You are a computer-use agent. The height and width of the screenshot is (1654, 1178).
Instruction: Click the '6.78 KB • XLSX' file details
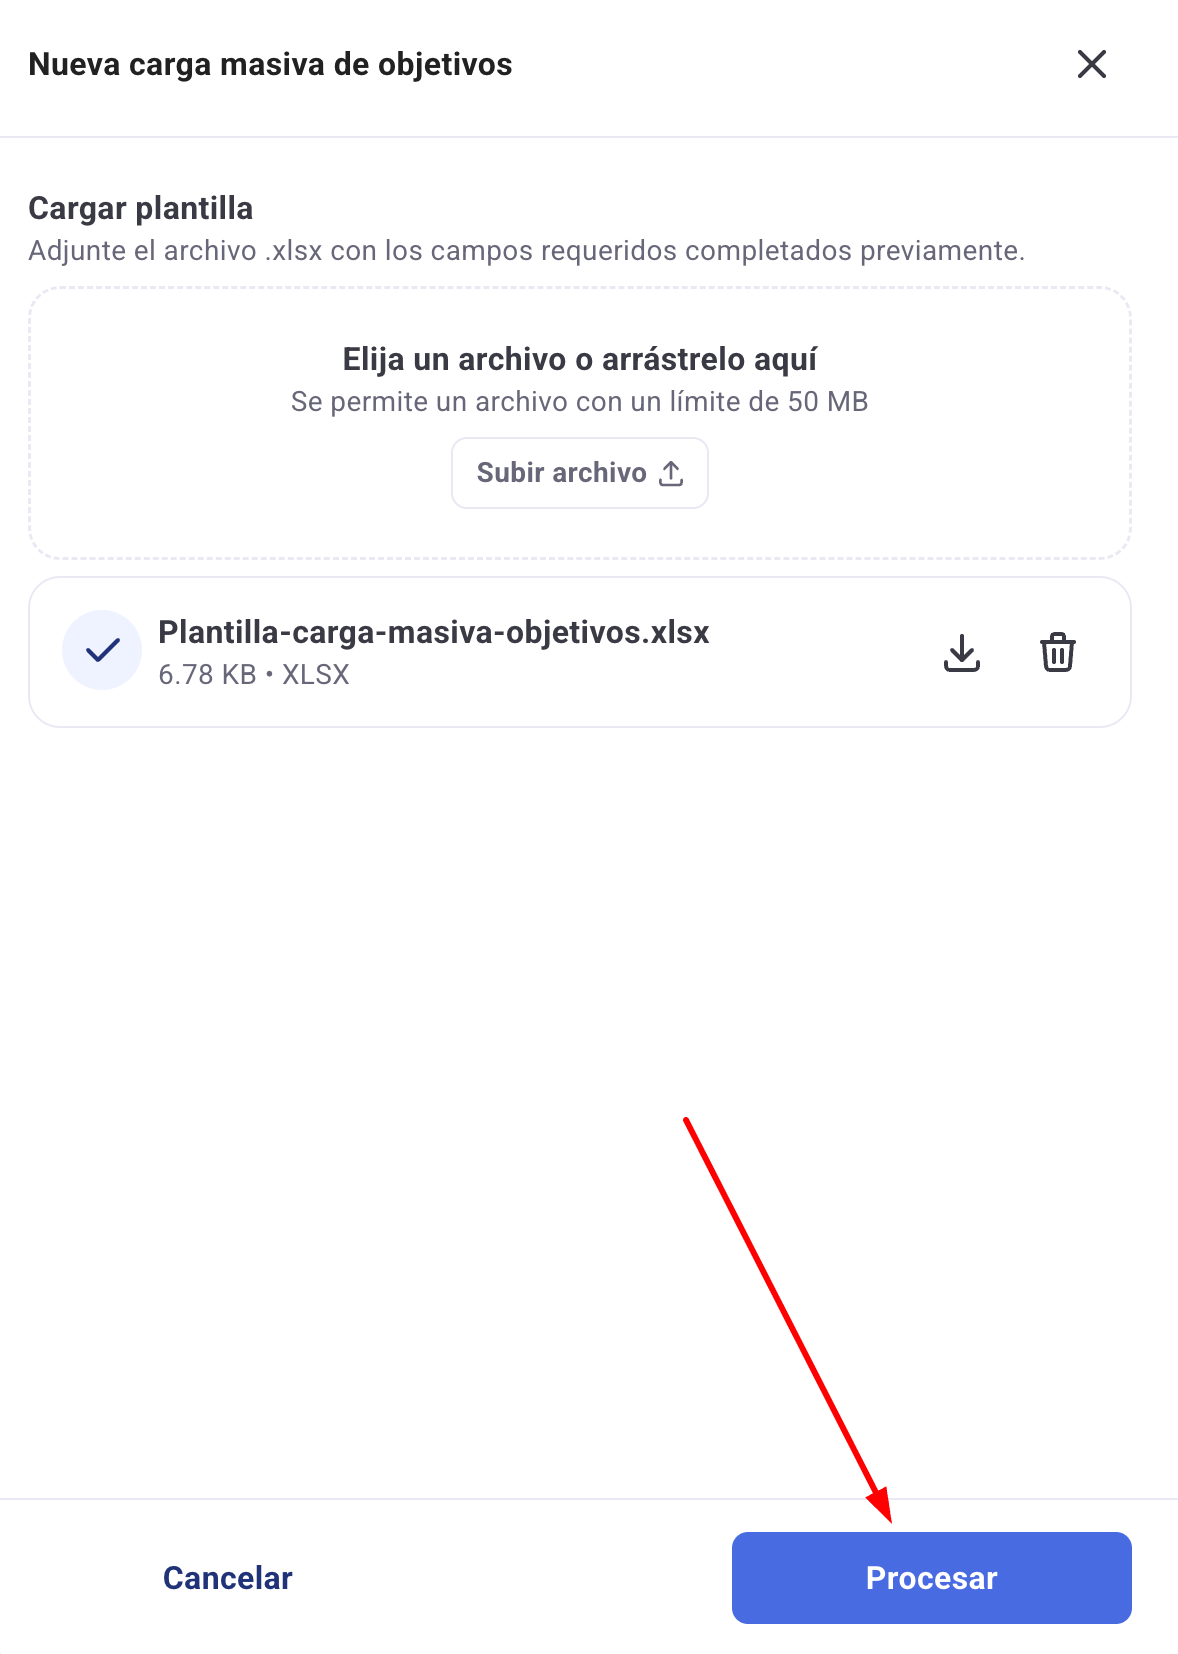point(254,675)
